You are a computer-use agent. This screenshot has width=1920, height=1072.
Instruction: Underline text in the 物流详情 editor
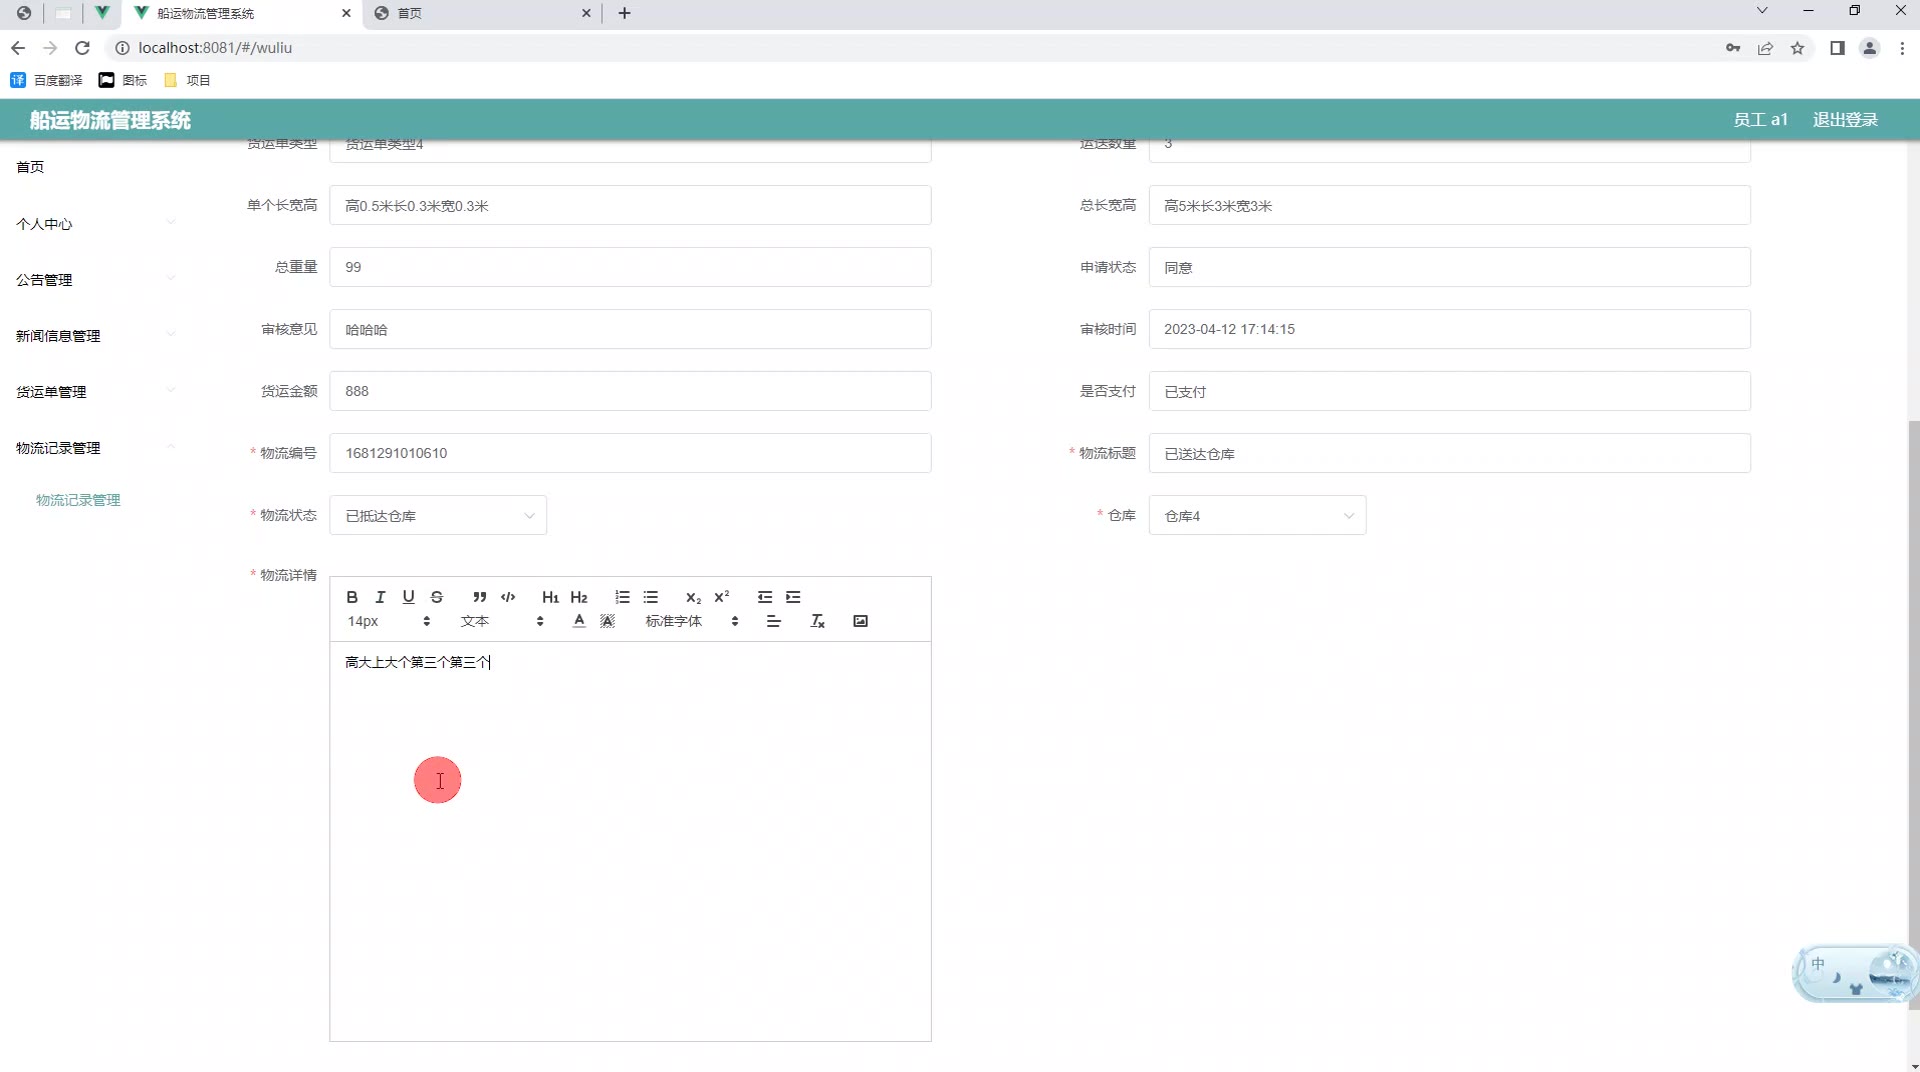pyautogui.click(x=408, y=597)
